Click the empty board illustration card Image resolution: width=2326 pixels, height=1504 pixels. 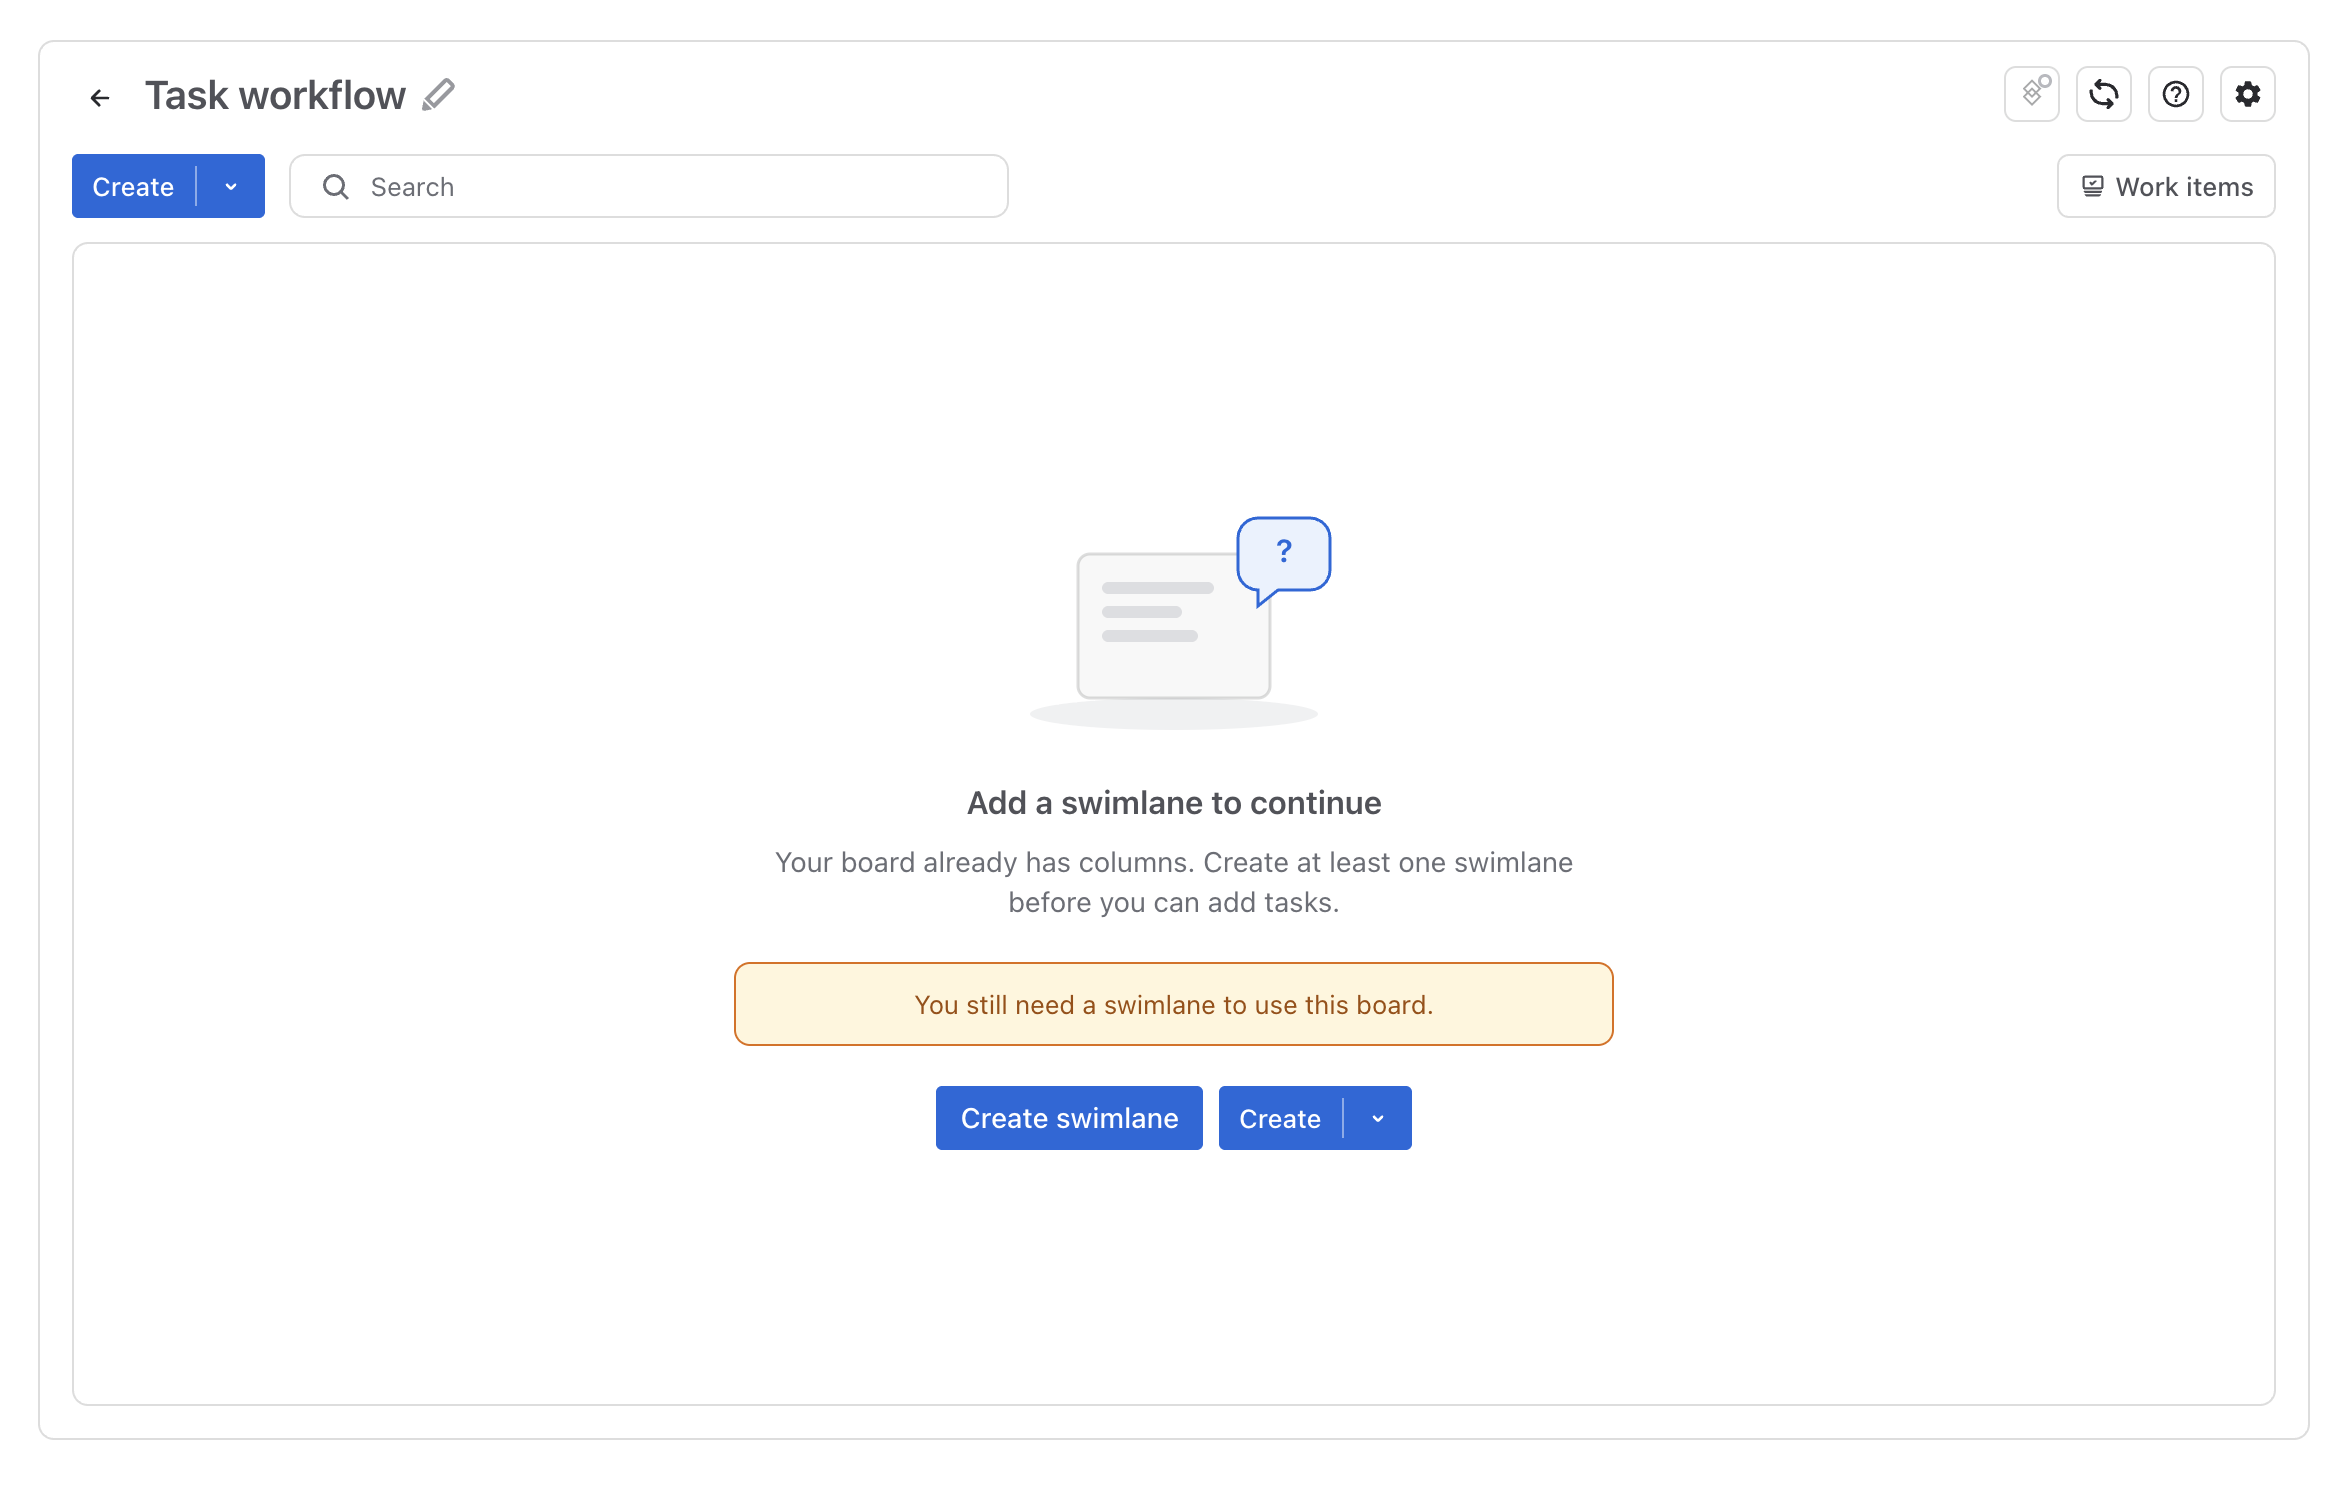[x=1173, y=625]
